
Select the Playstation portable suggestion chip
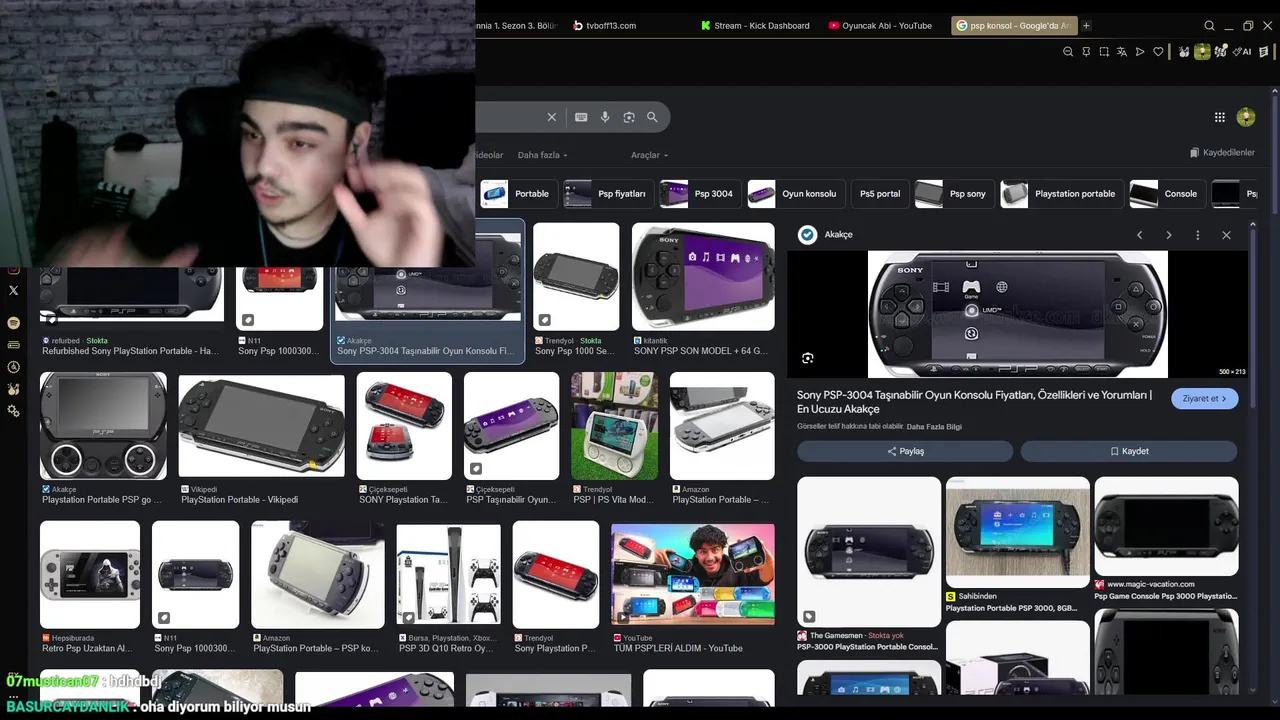pyautogui.click(x=1060, y=194)
